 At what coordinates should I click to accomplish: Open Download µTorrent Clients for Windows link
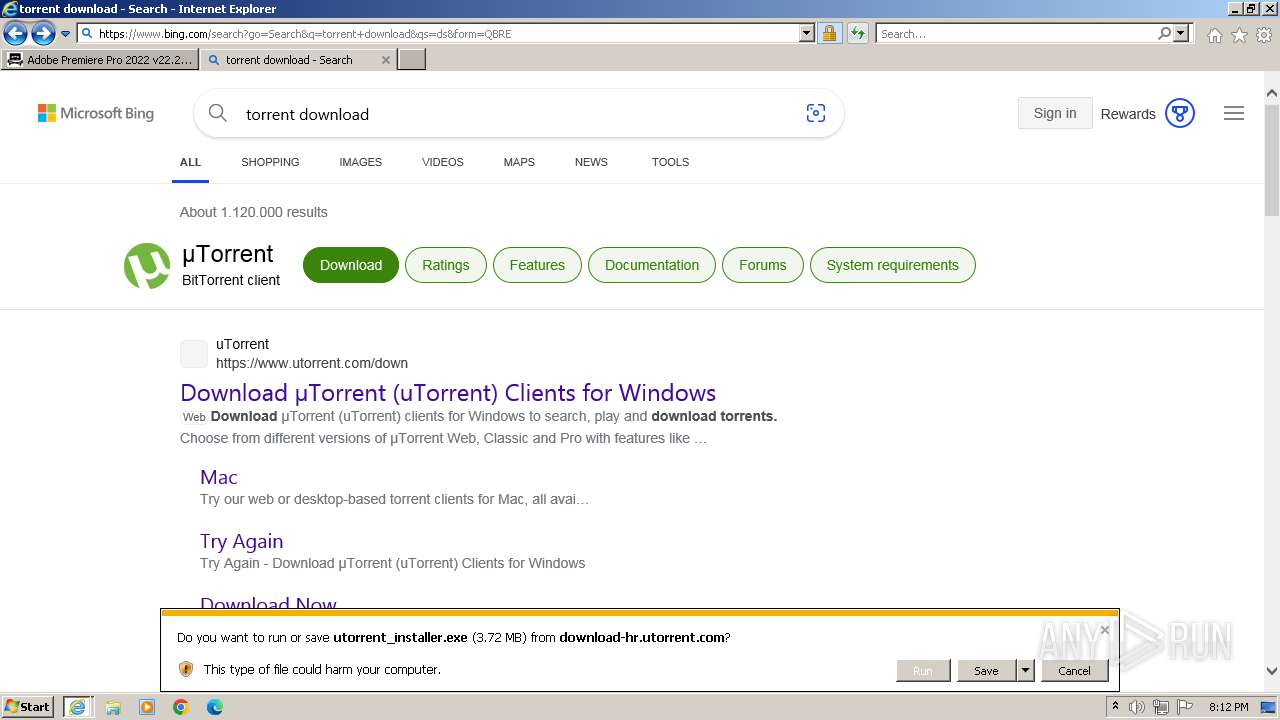448,393
